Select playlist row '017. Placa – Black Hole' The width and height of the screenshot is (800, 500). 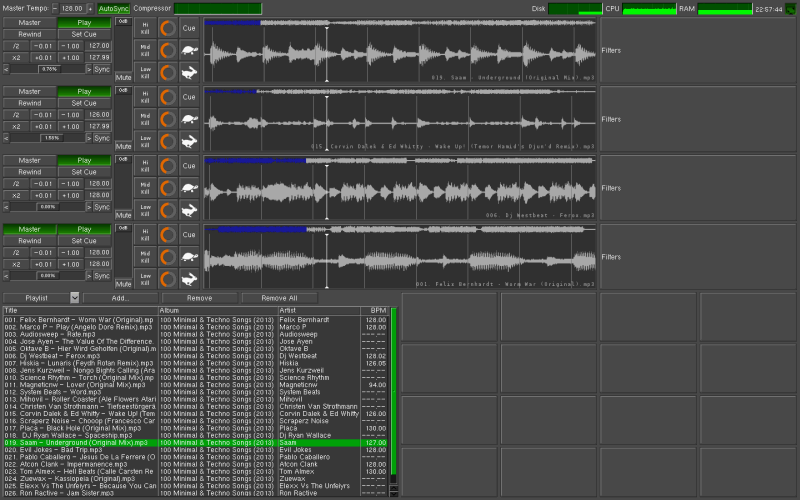(195, 428)
